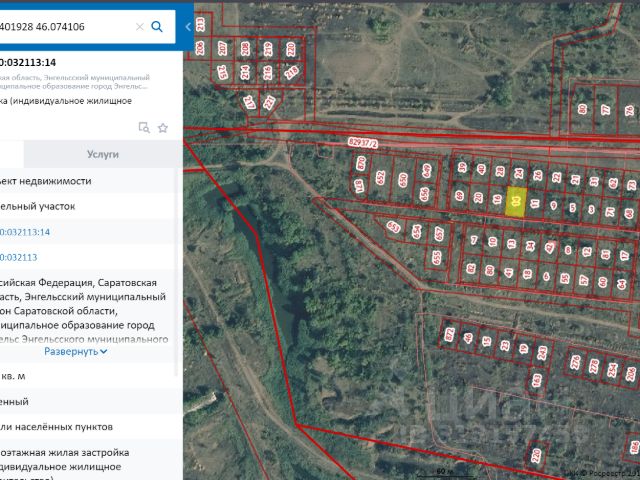Viewport: 640px width, 480px height.
Task: Select parcel 243 on the map
Action: 542,353
